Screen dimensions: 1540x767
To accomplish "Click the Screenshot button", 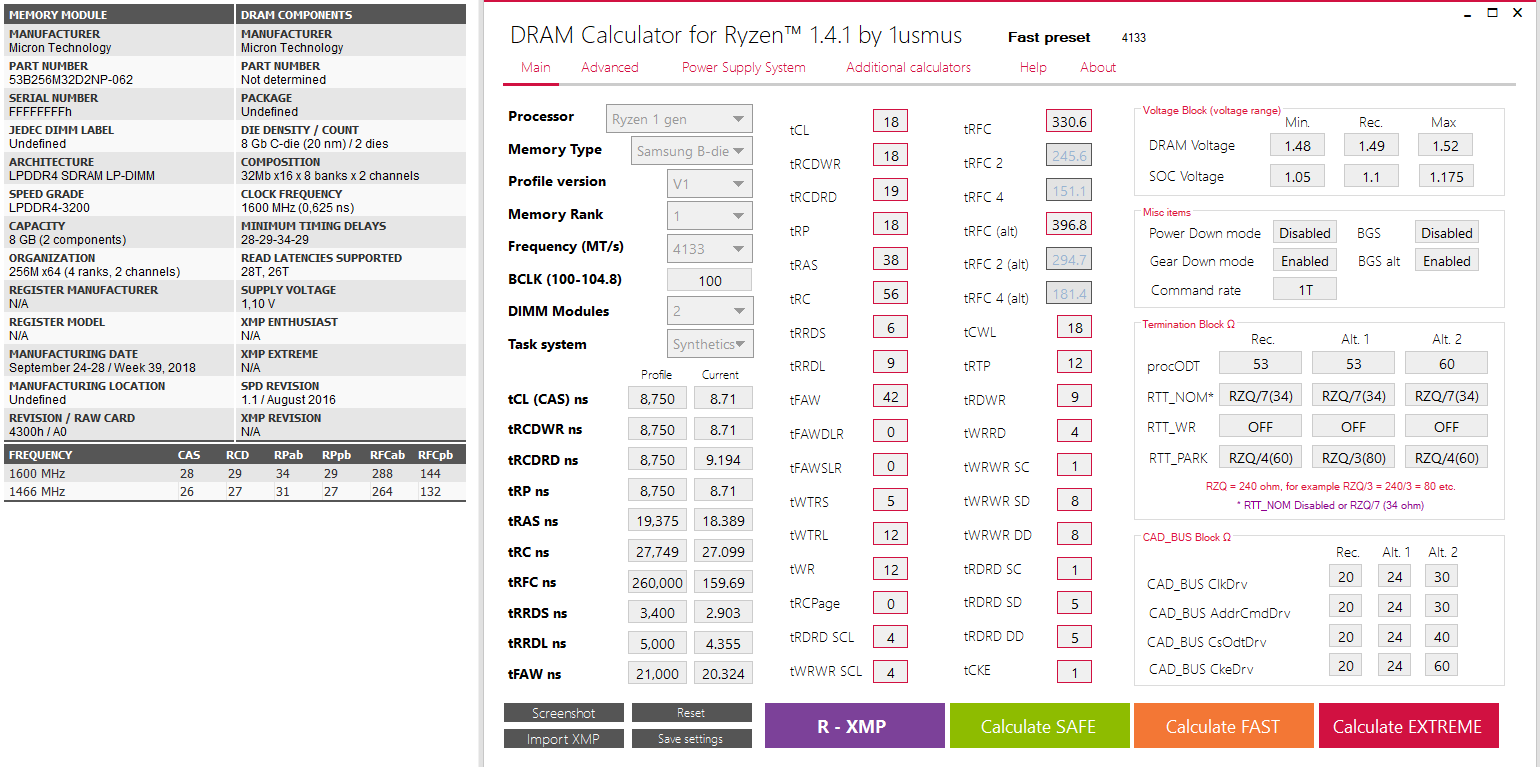I will point(564,713).
